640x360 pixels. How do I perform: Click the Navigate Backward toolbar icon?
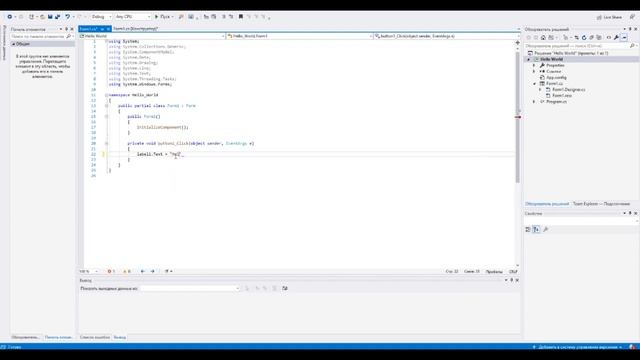coord(10,17)
